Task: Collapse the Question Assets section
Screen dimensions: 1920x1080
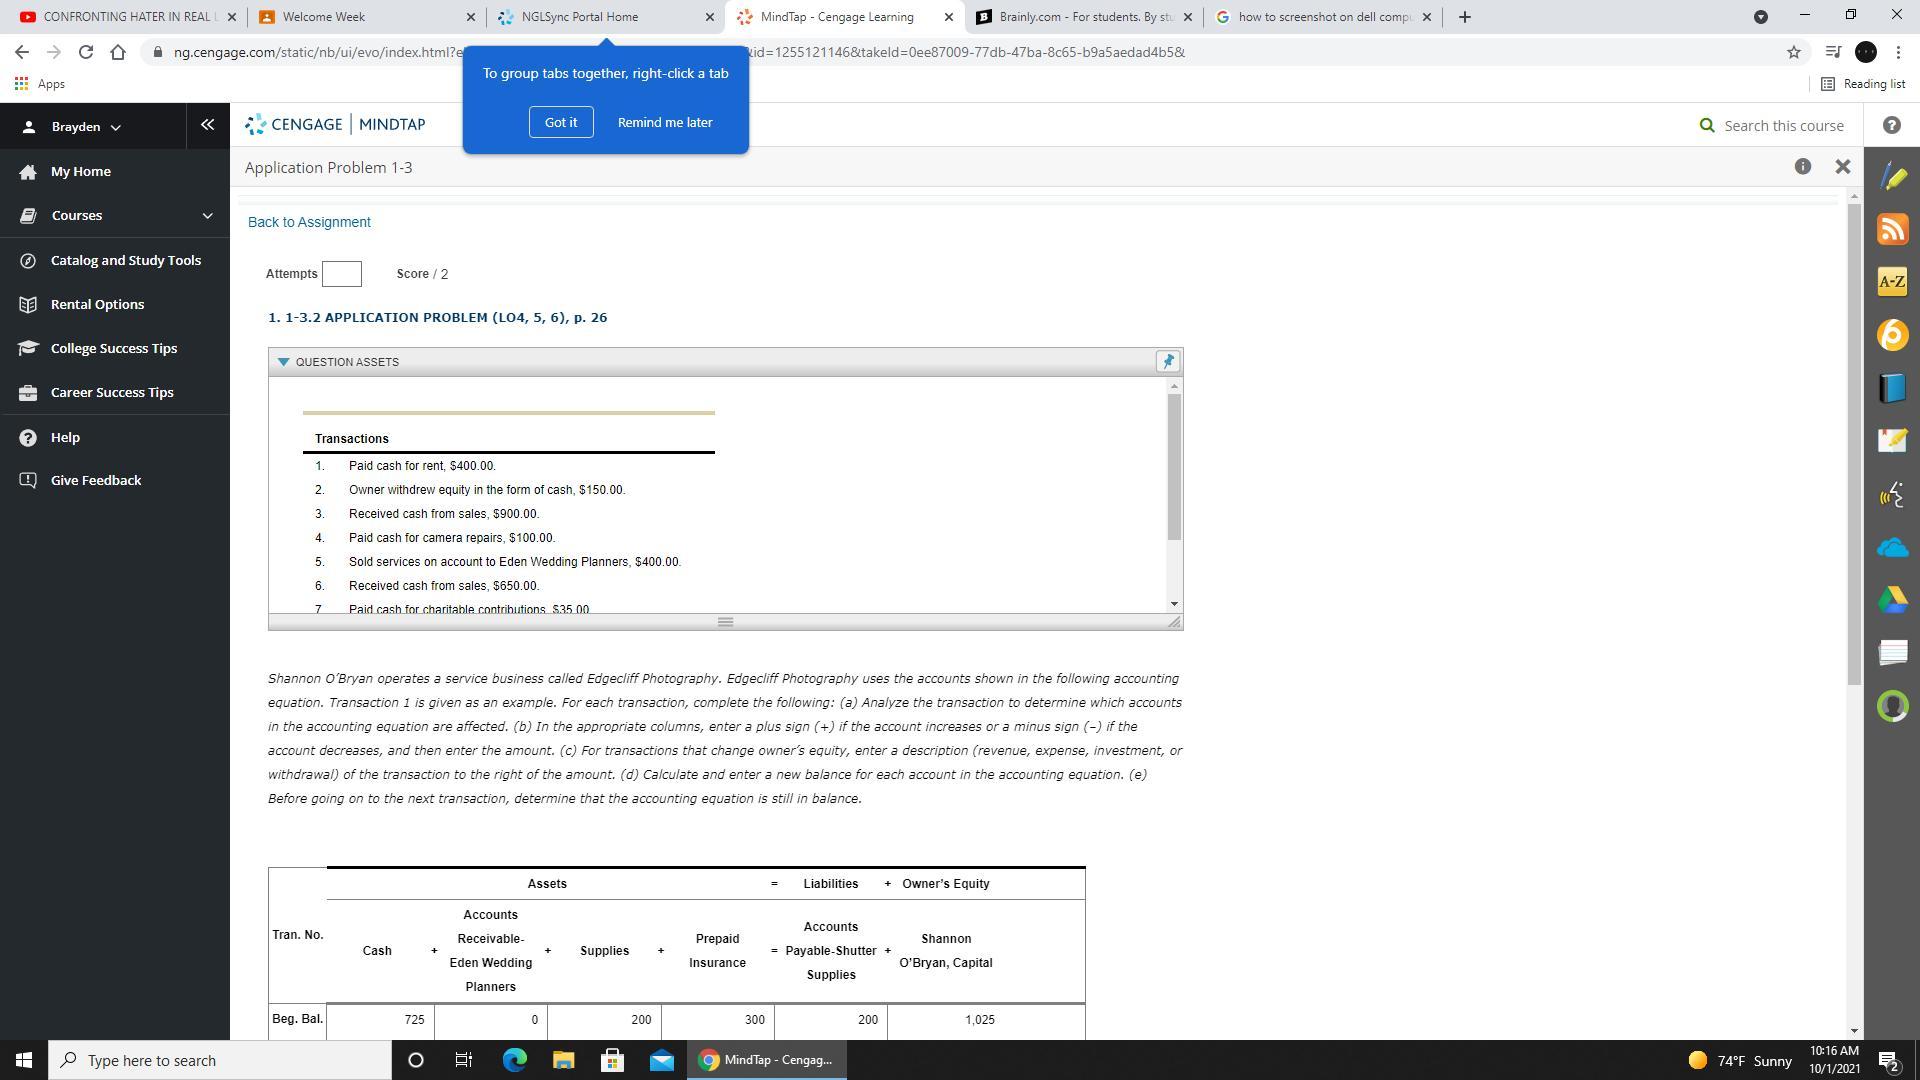Action: coord(284,362)
